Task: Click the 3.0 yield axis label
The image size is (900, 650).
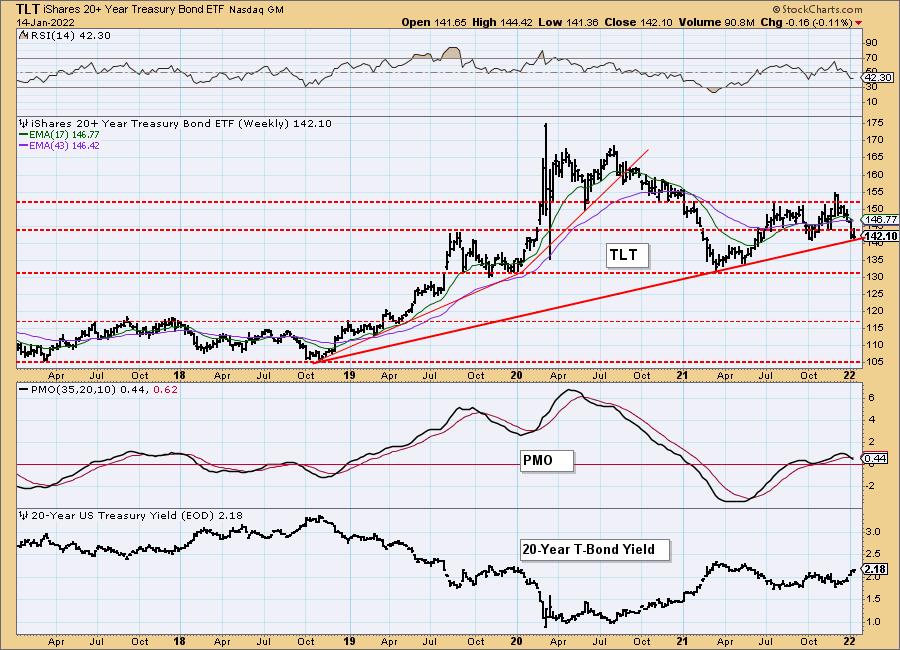Action: tap(872, 532)
